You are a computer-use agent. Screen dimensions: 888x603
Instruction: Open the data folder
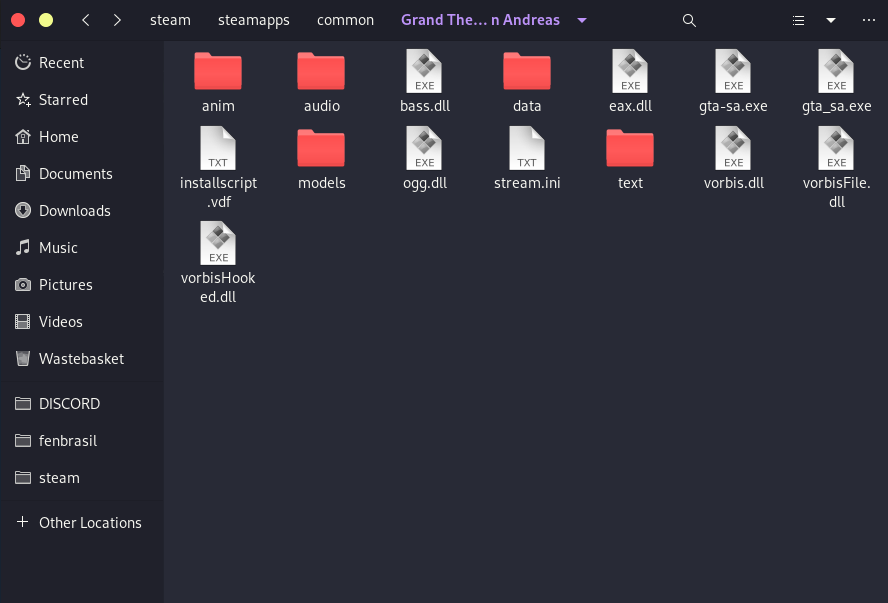pyautogui.click(x=527, y=71)
